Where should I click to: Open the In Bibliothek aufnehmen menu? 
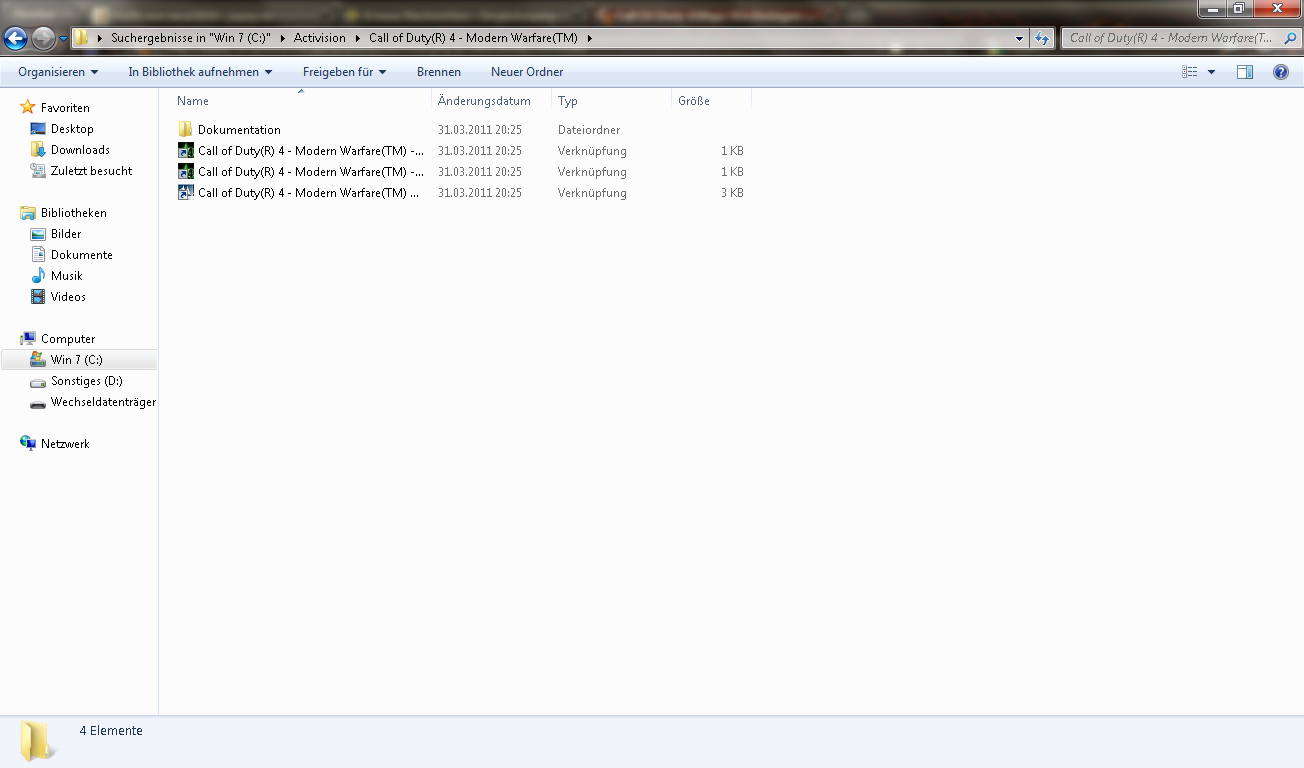[x=200, y=72]
